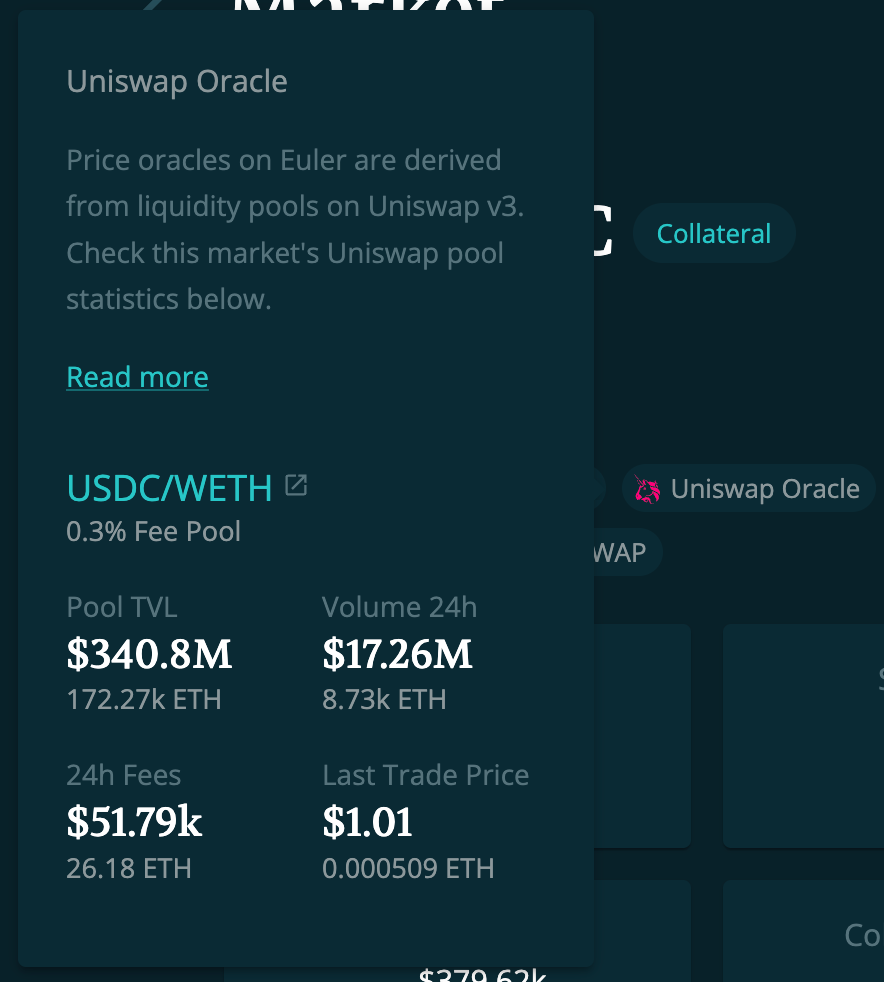The image size is (884, 982).
Task: Click the Uniswap Oracle popup heading
Action: (177, 81)
